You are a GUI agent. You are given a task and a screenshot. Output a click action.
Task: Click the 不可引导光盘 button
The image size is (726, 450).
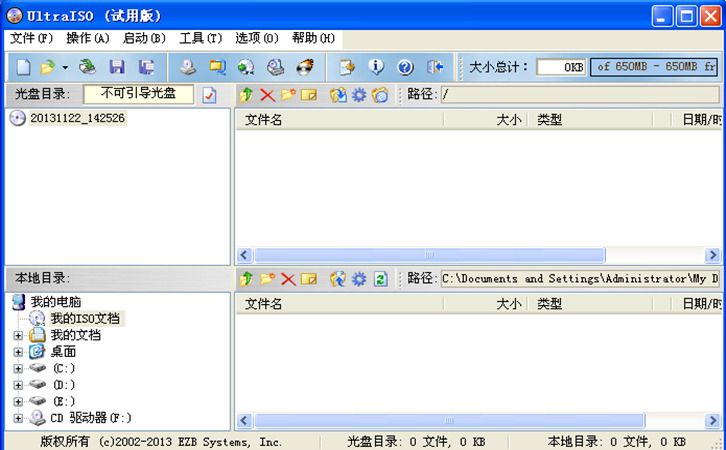tap(138, 94)
